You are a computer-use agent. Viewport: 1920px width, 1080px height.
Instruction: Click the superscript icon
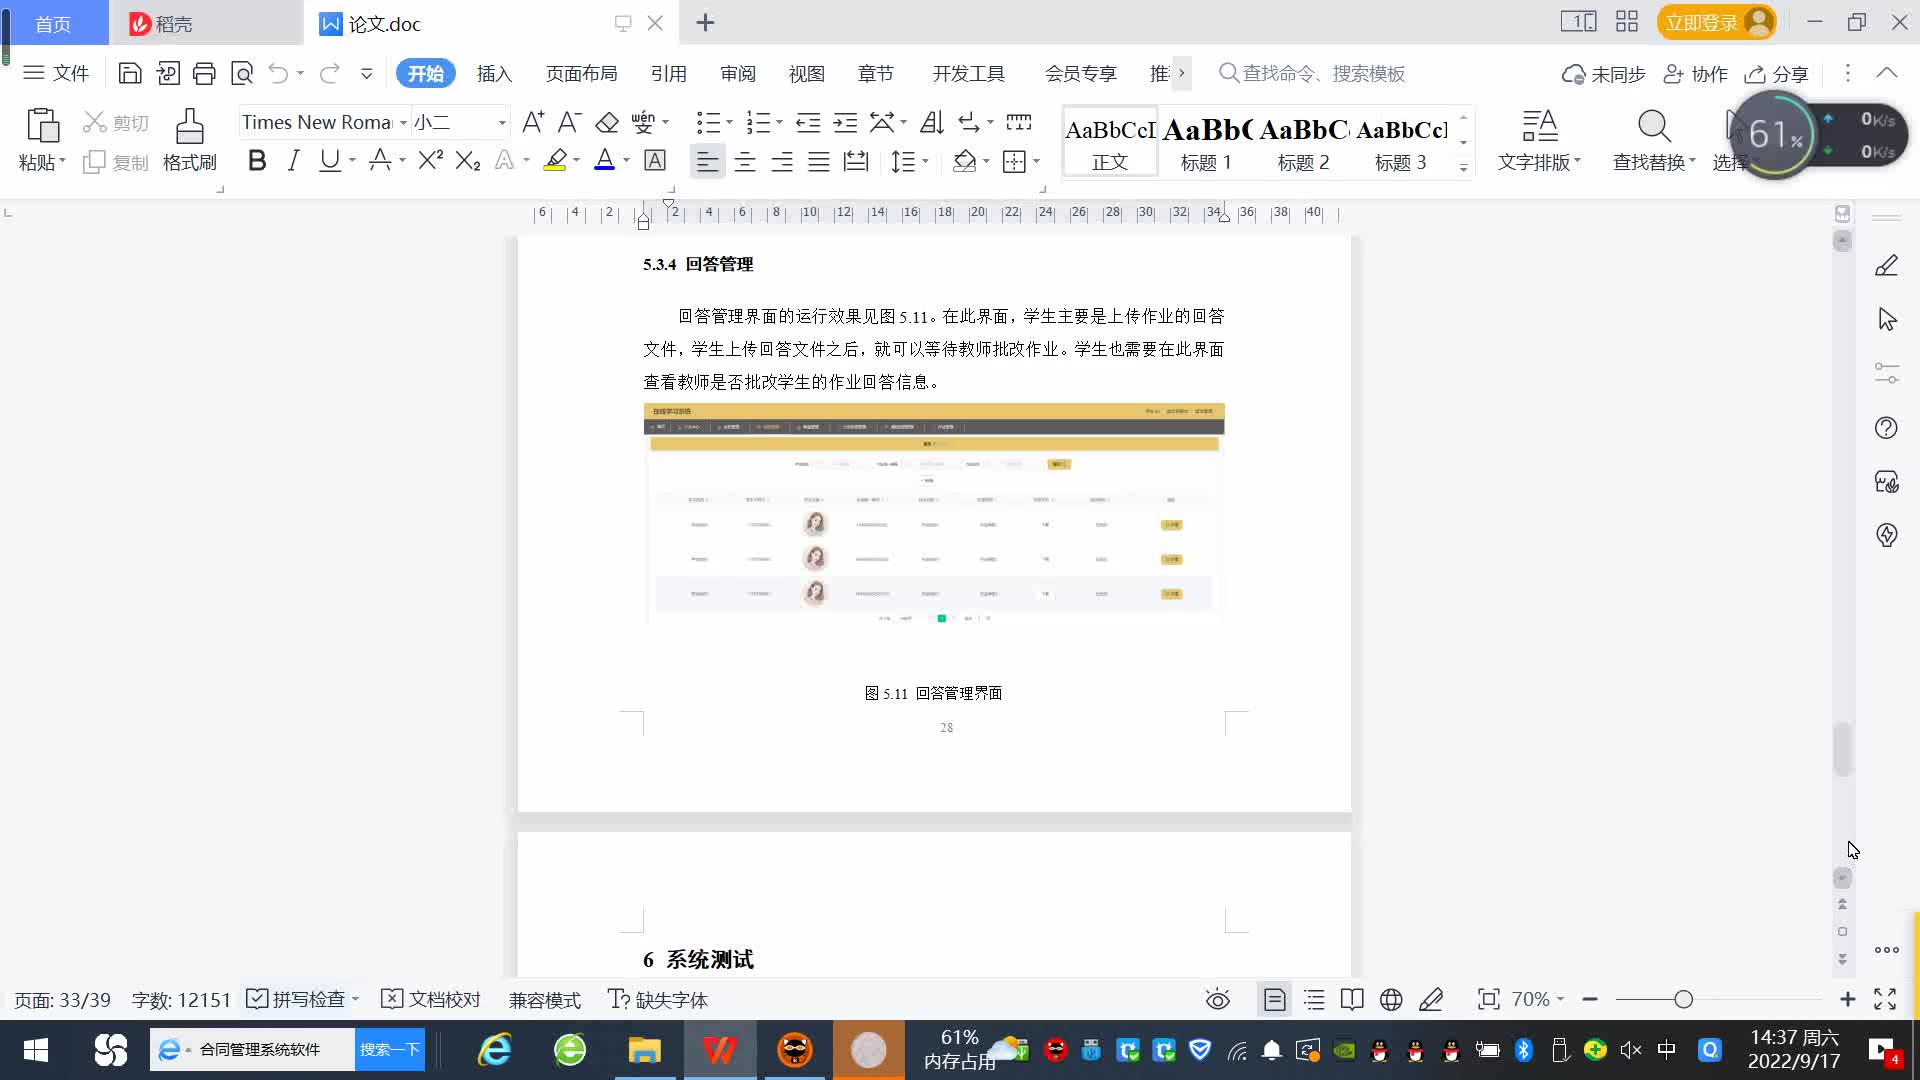430,161
